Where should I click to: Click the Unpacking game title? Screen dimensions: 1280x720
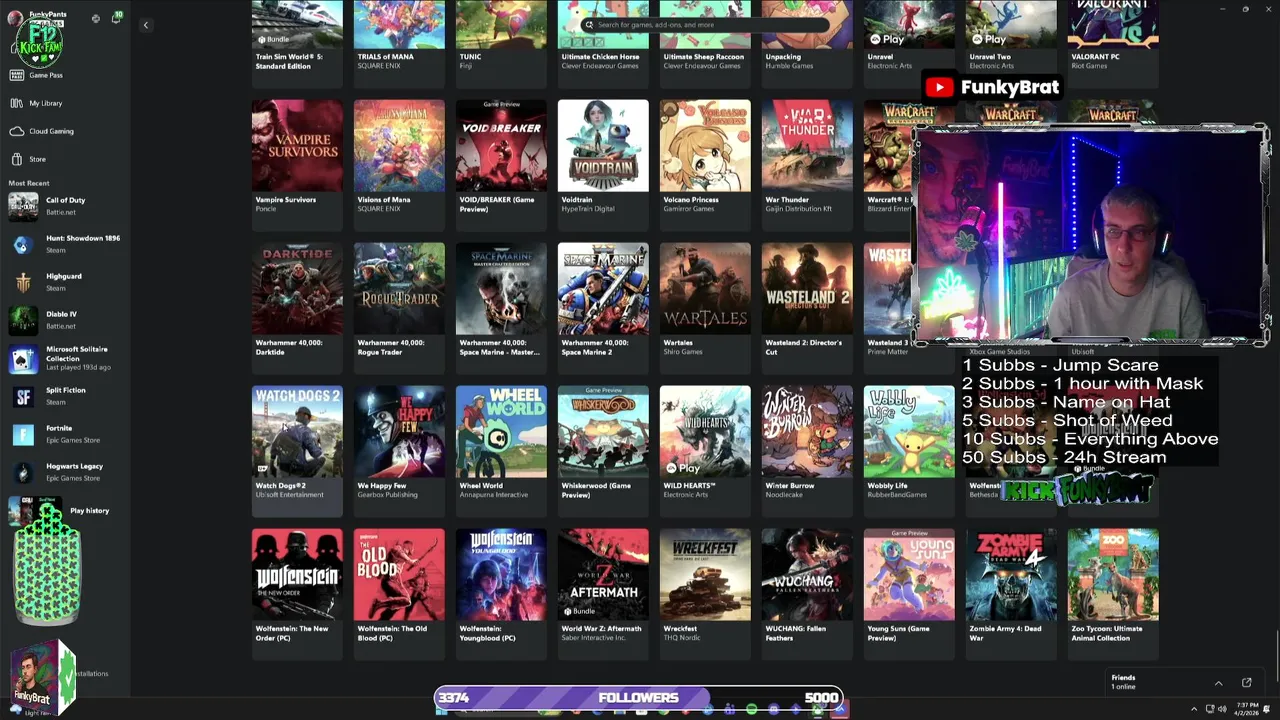pos(783,57)
